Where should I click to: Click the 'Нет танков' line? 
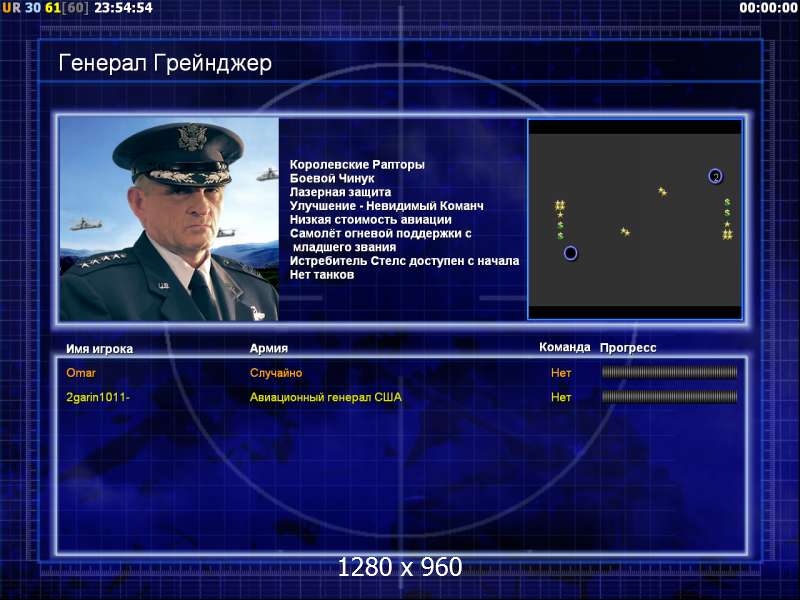[322, 274]
